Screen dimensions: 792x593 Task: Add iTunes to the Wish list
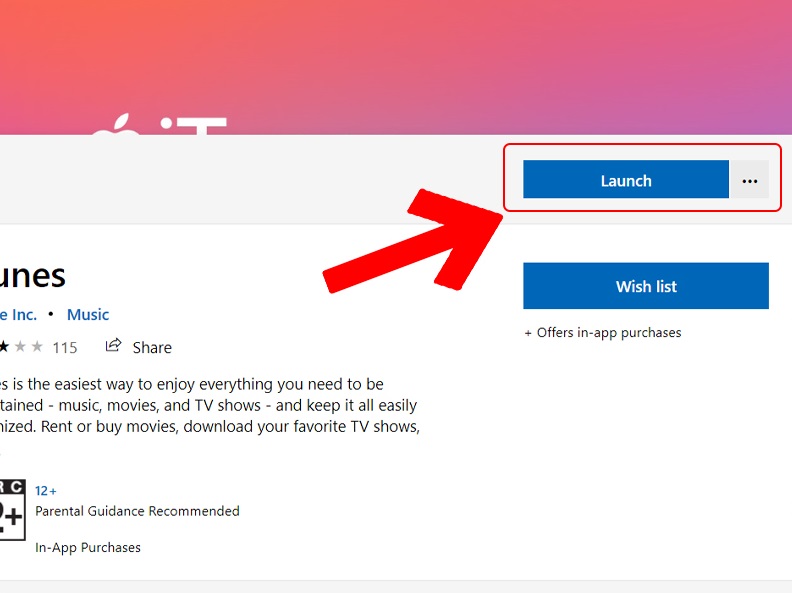click(646, 286)
